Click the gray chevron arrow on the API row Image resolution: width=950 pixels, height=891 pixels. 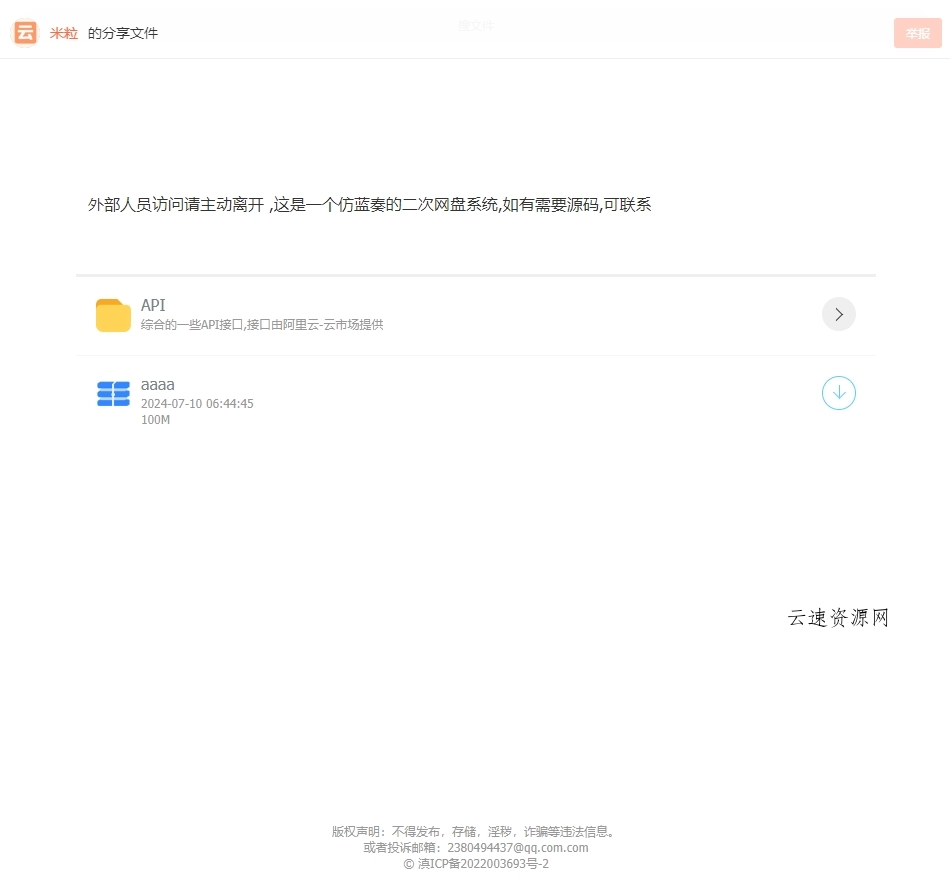coord(838,314)
